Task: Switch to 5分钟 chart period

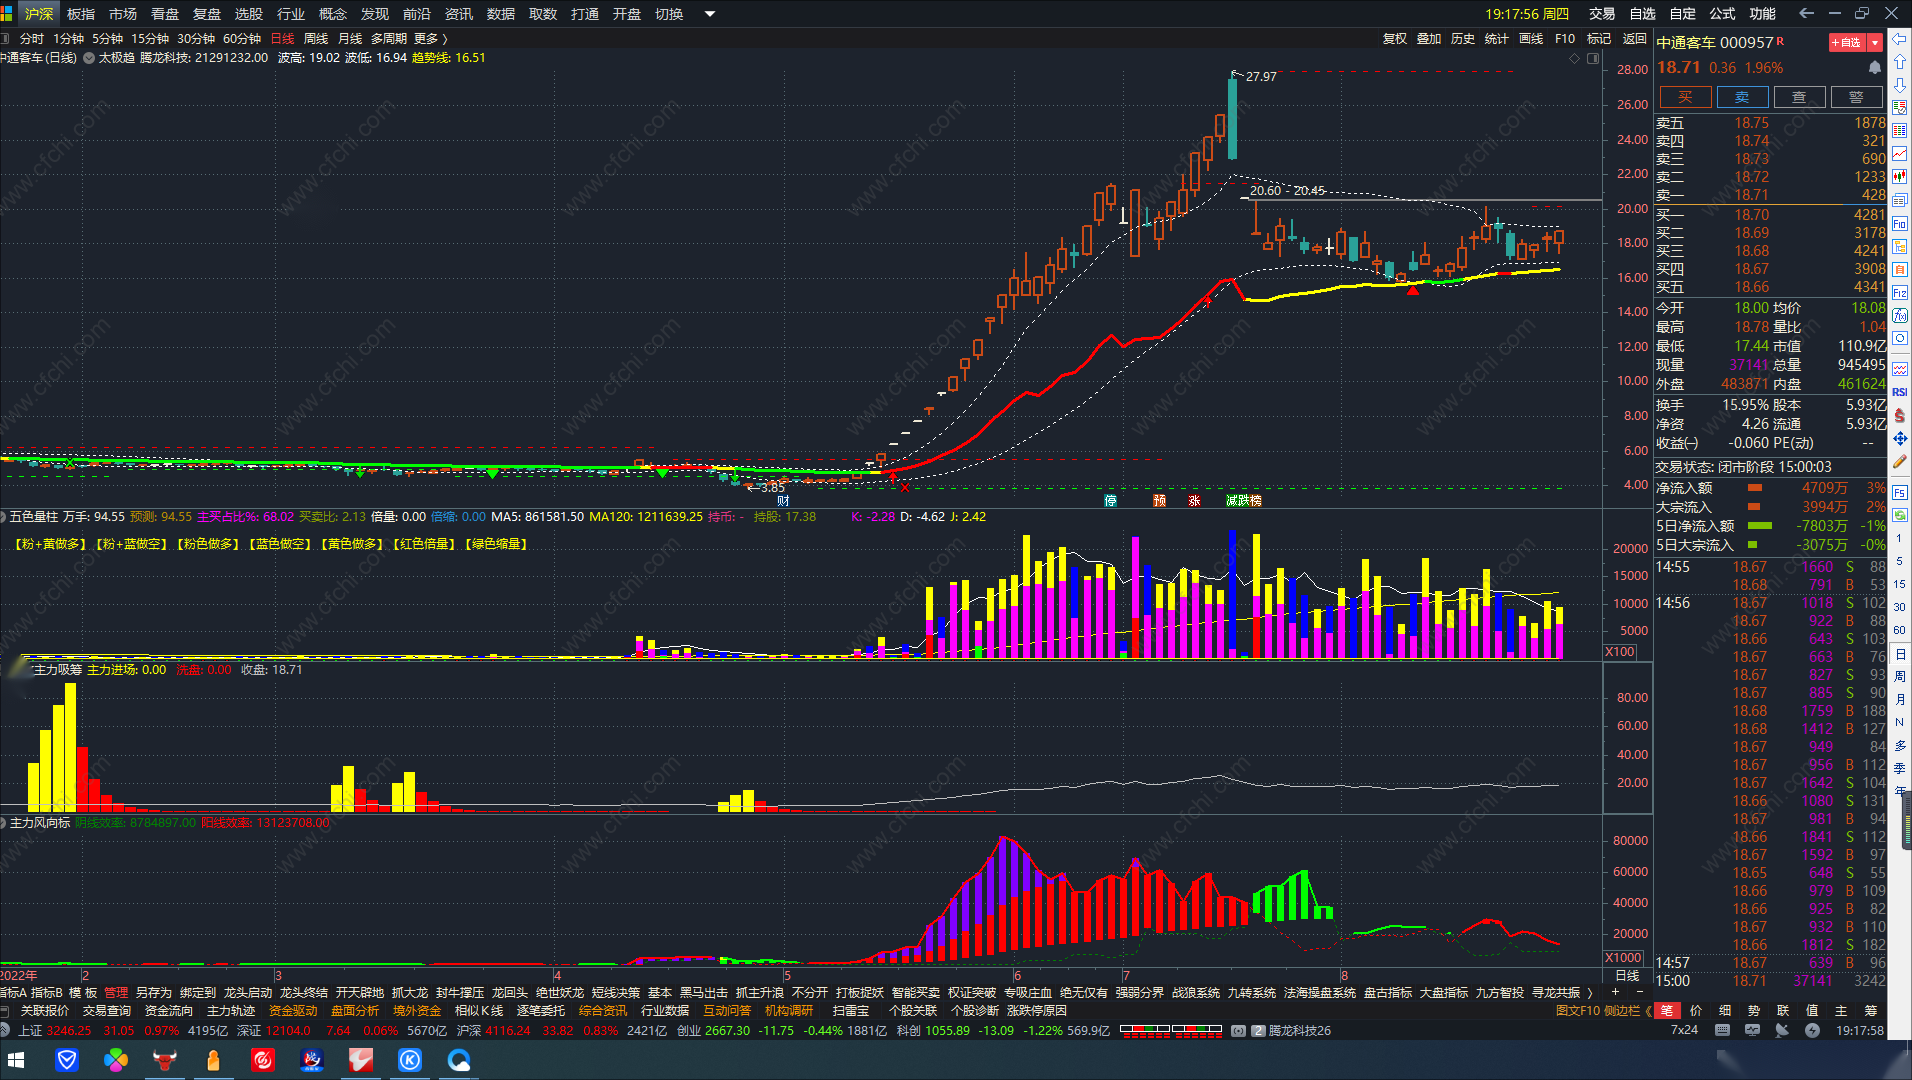Action: pos(108,39)
